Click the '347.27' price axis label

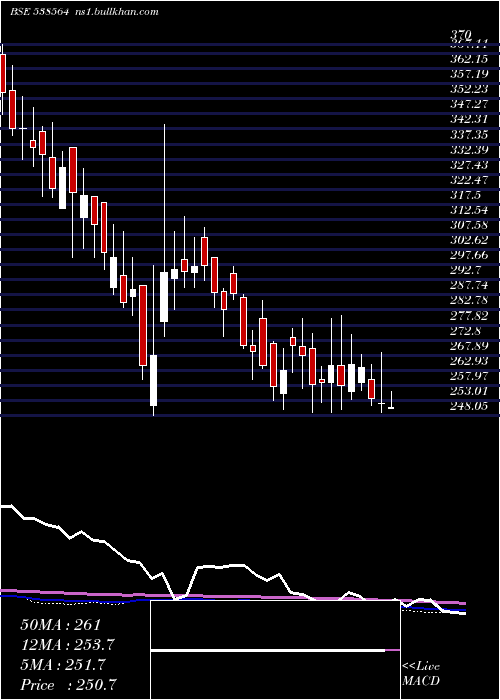[469, 104]
